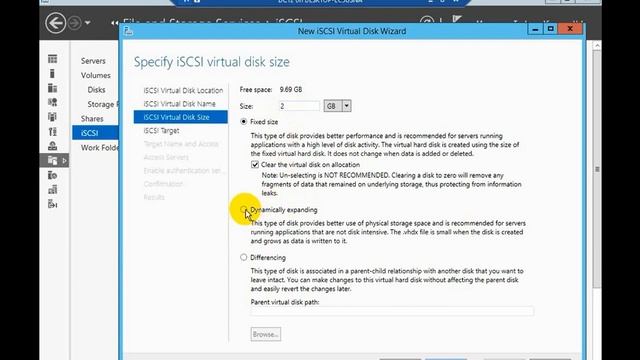
Task: Click the Size input field
Action: [x=299, y=106]
